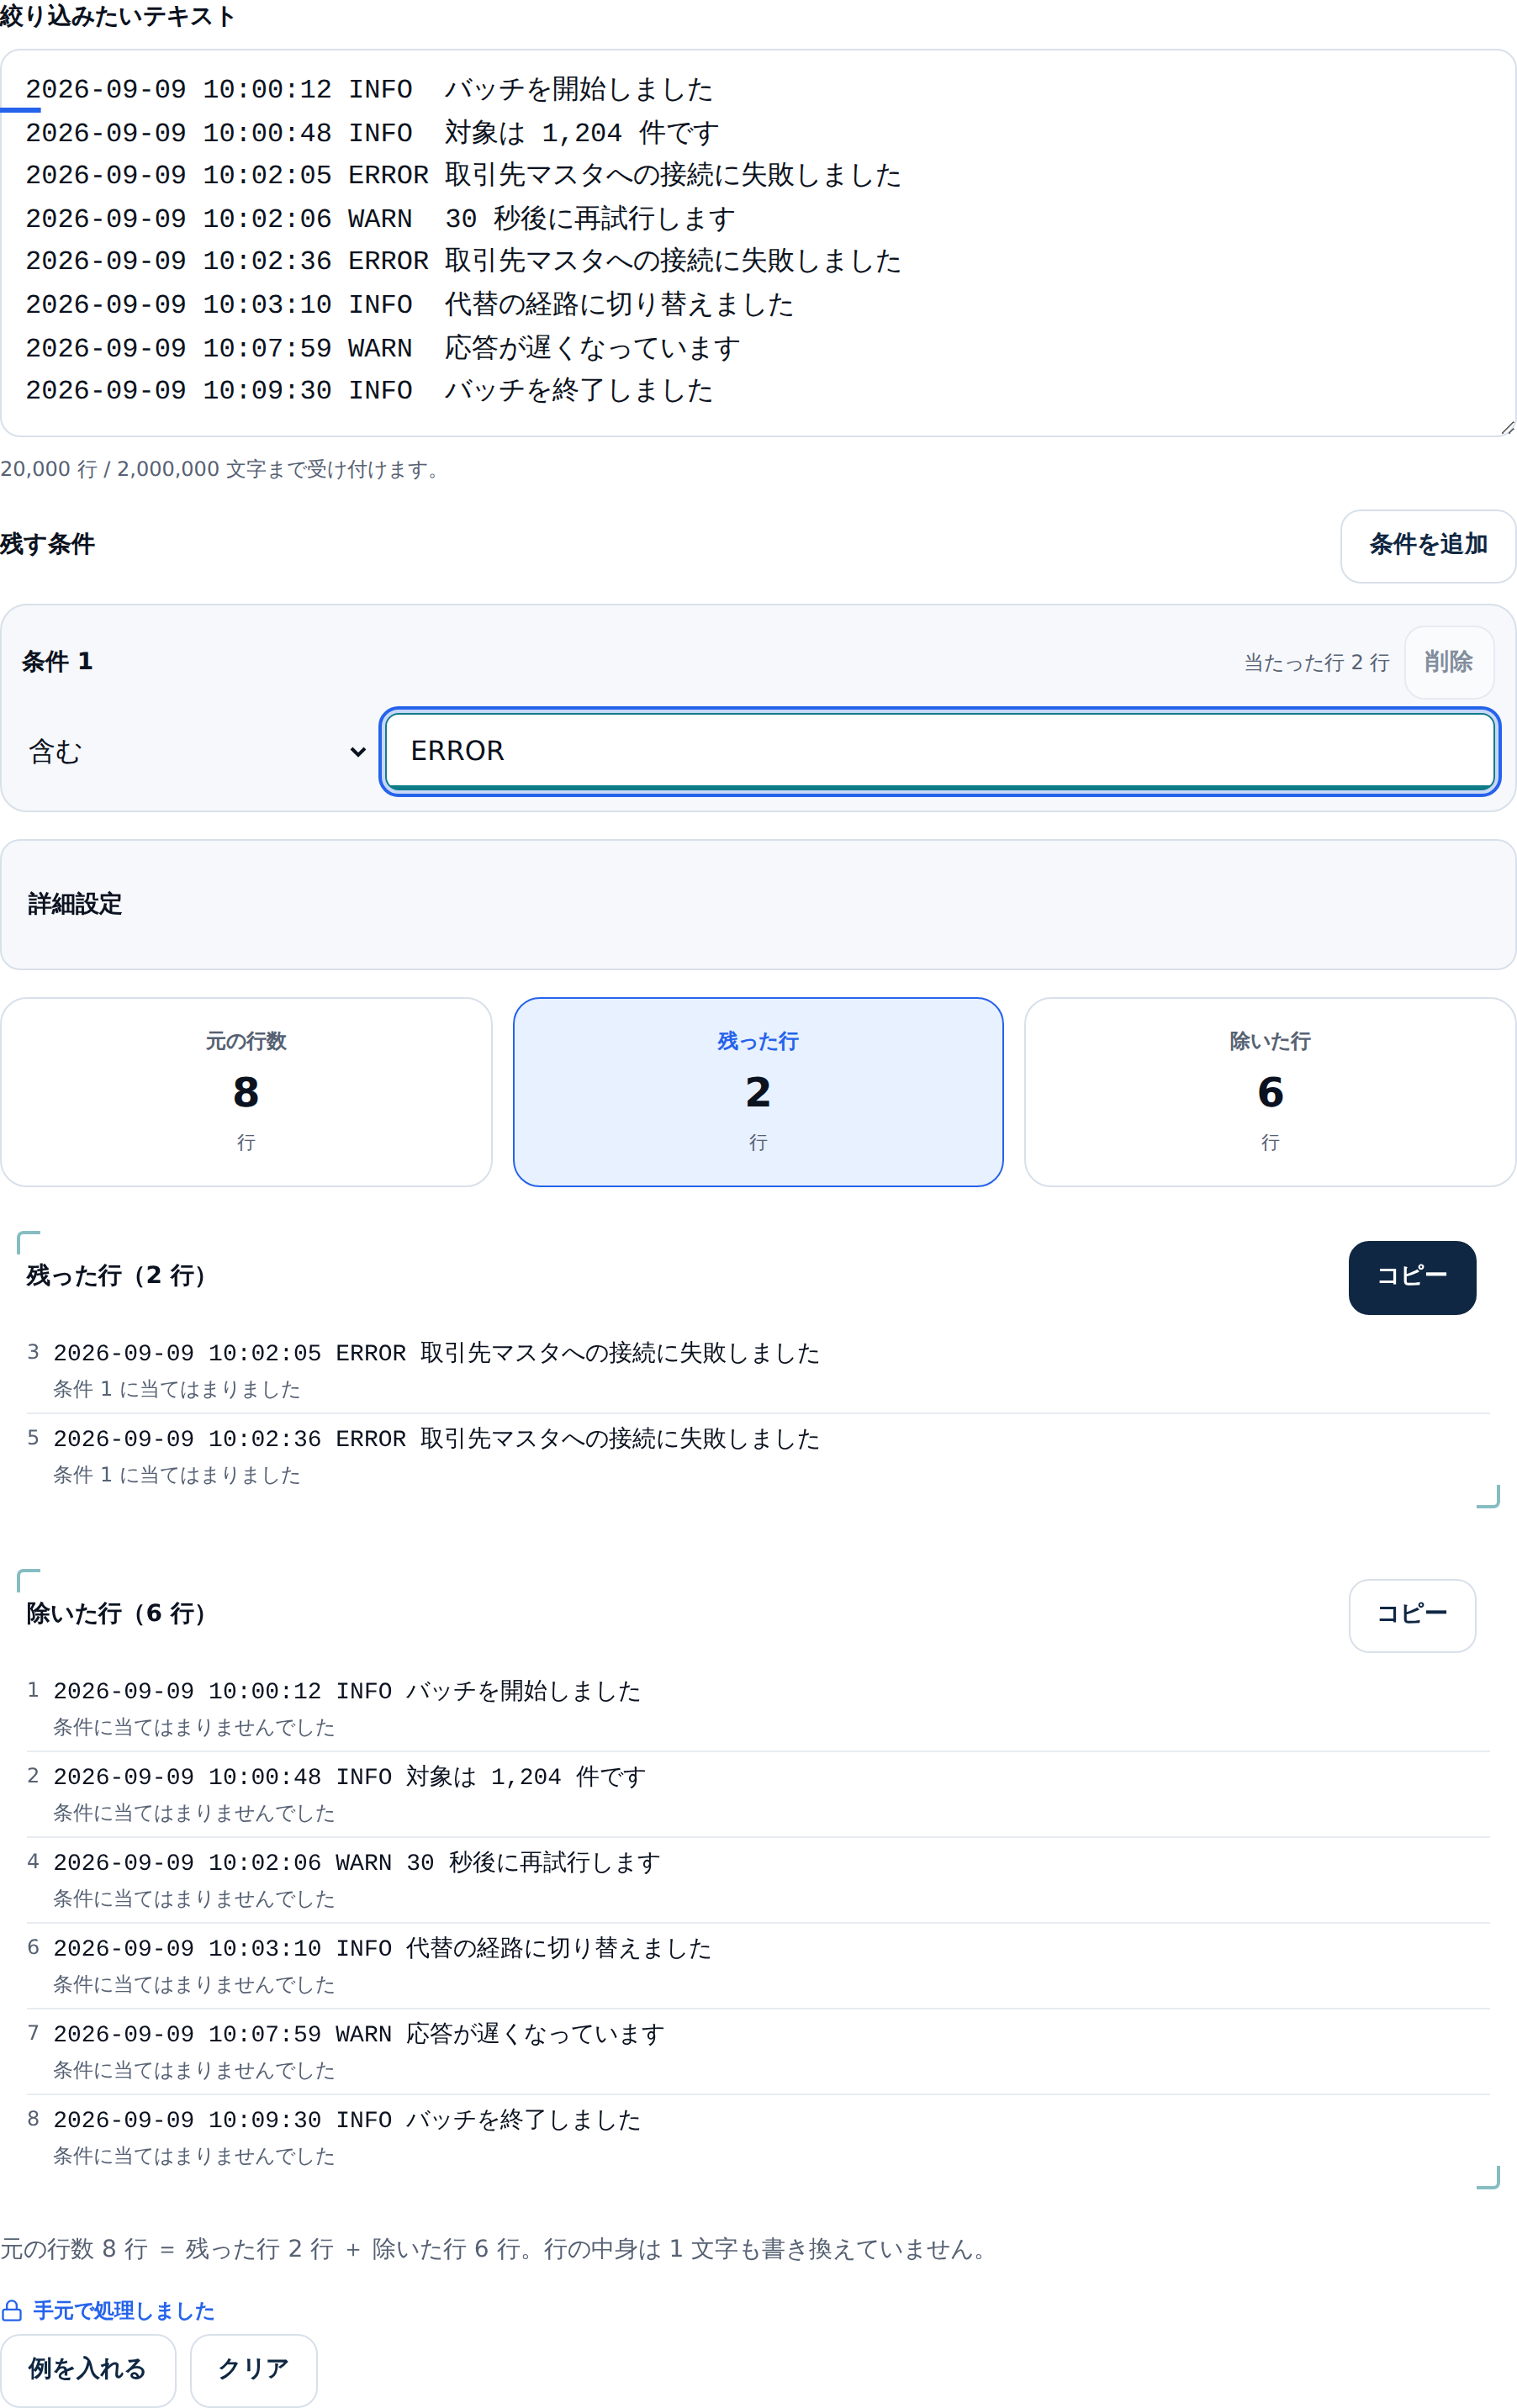Click the resize grip of the text area

pos(1506,427)
